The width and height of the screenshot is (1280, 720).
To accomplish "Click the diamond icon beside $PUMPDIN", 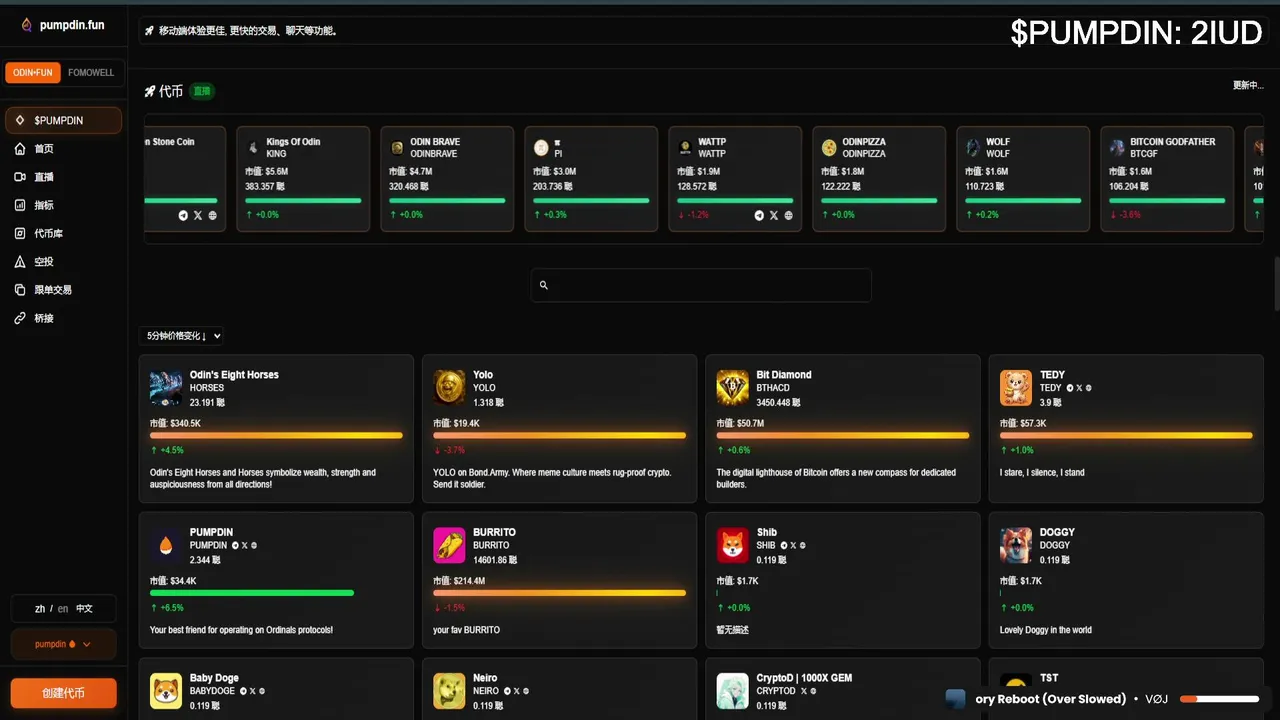I will [x=20, y=120].
